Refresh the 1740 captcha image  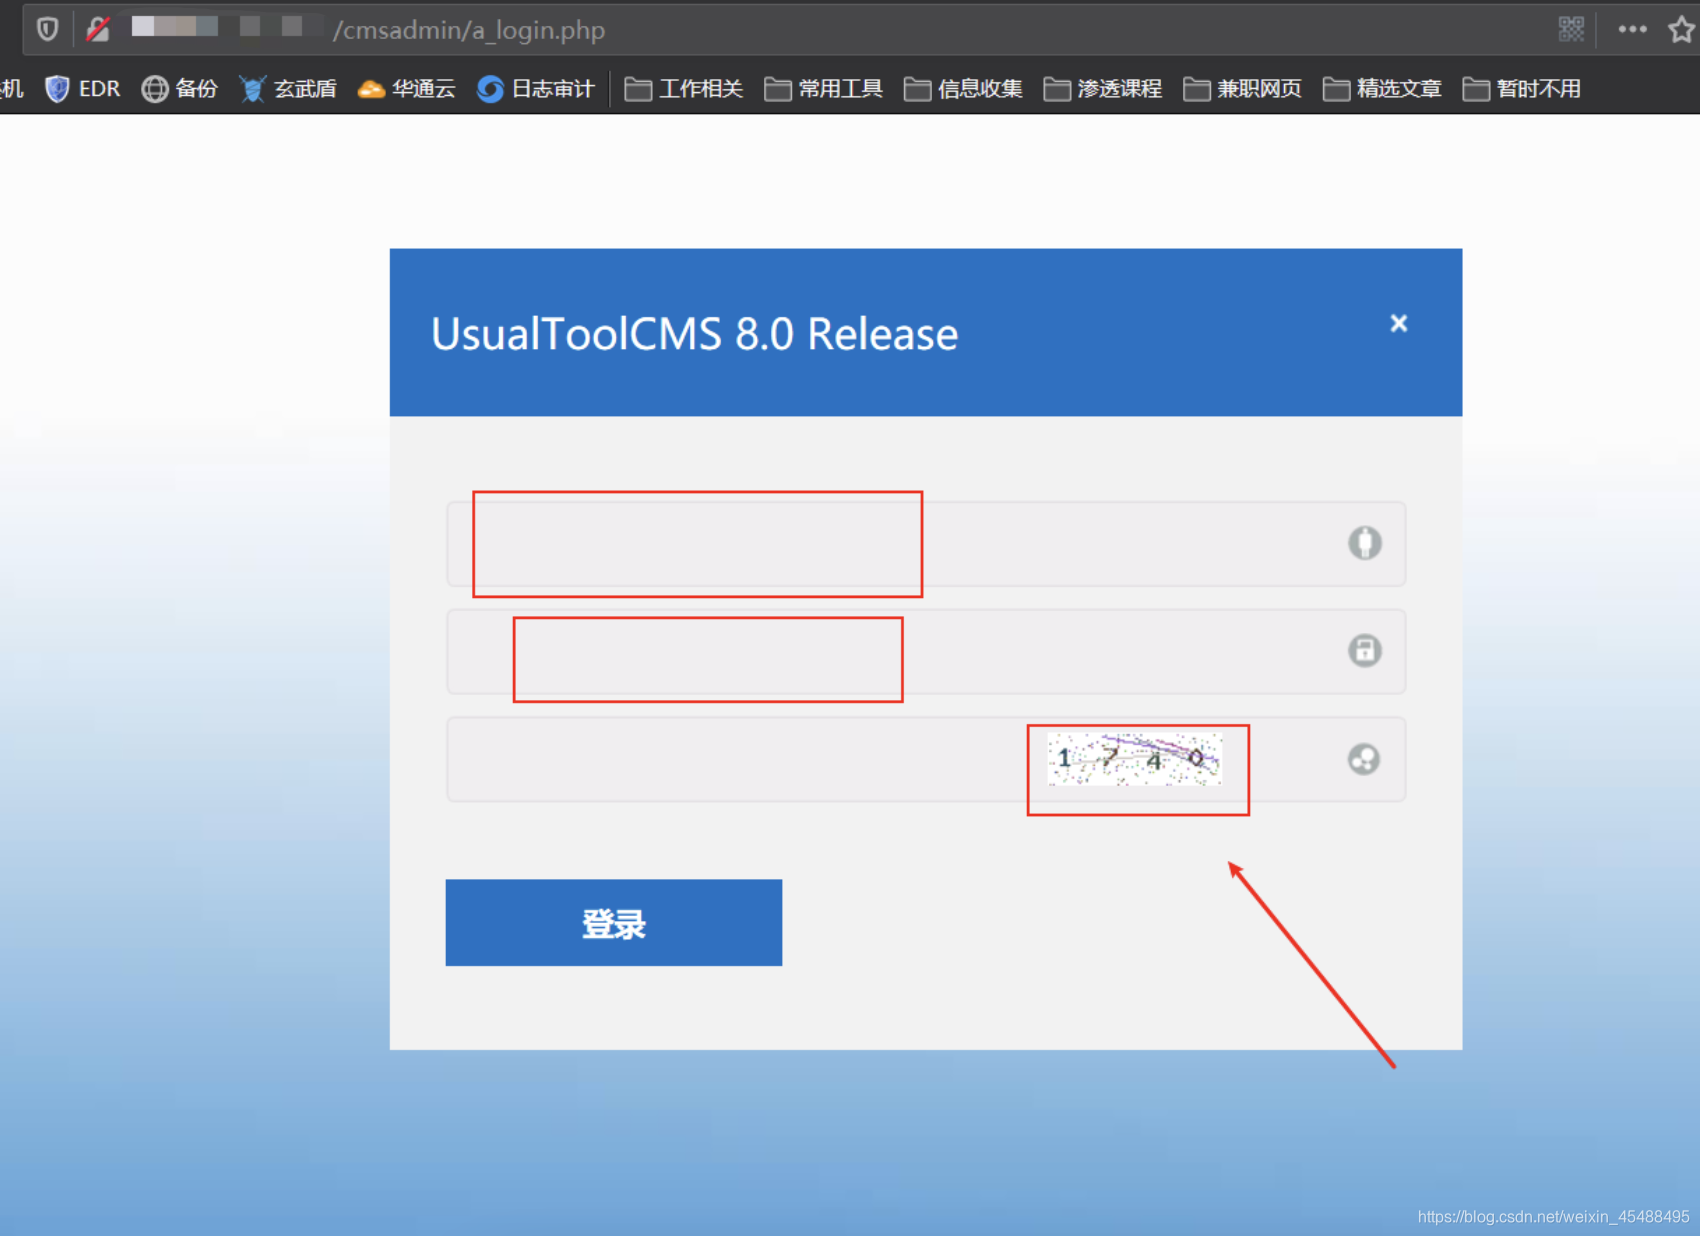1134,759
